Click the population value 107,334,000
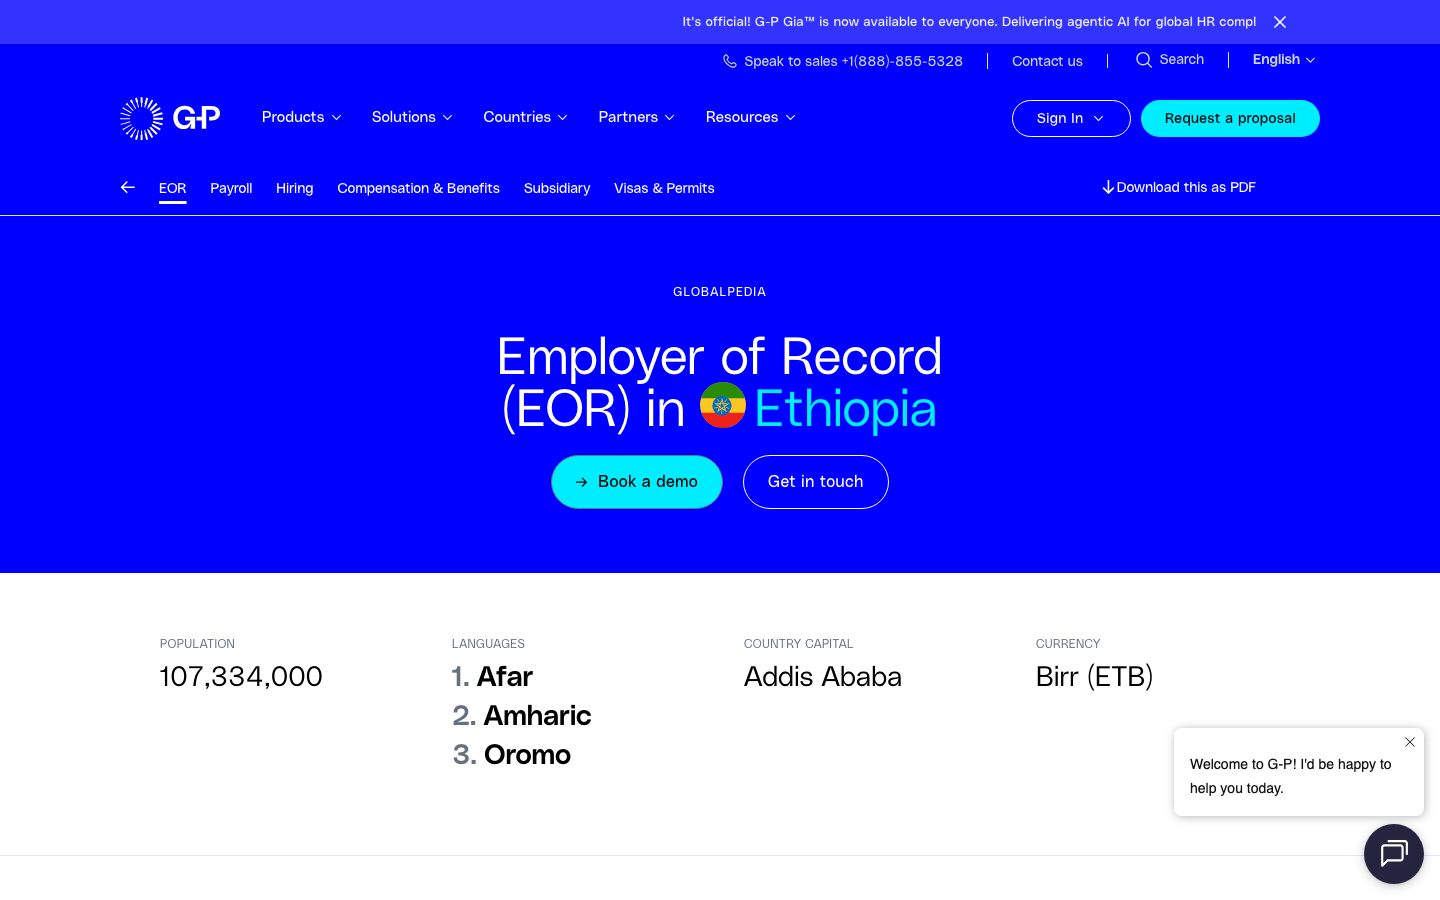Image resolution: width=1440 pixels, height=900 pixels. pyautogui.click(x=241, y=677)
